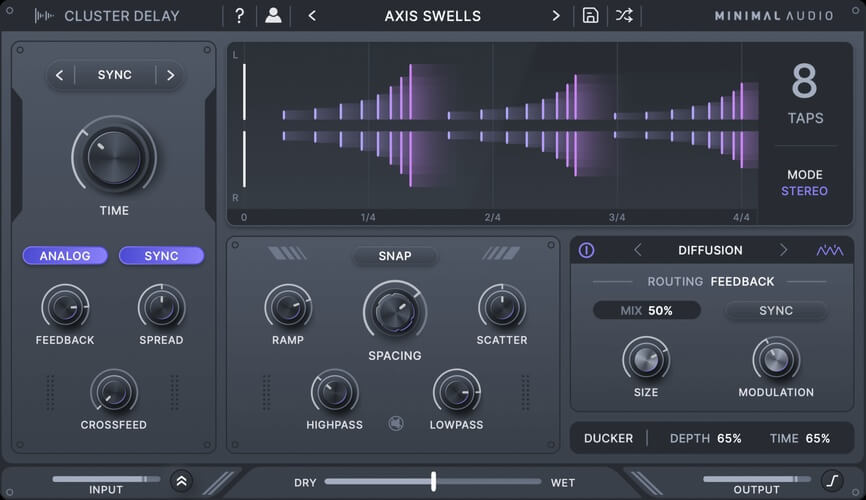Click the speaker icon between Highpass and Lowpass
866x500 pixels.
[396, 424]
